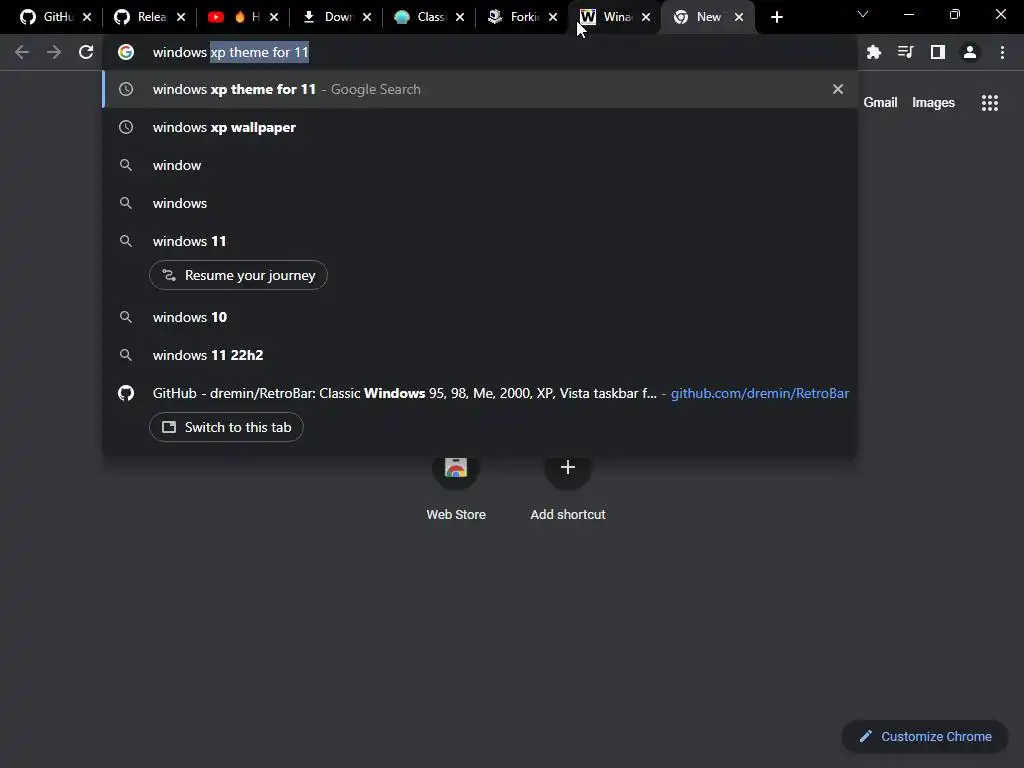
Task: Open the profile avatar icon
Action: (970, 52)
